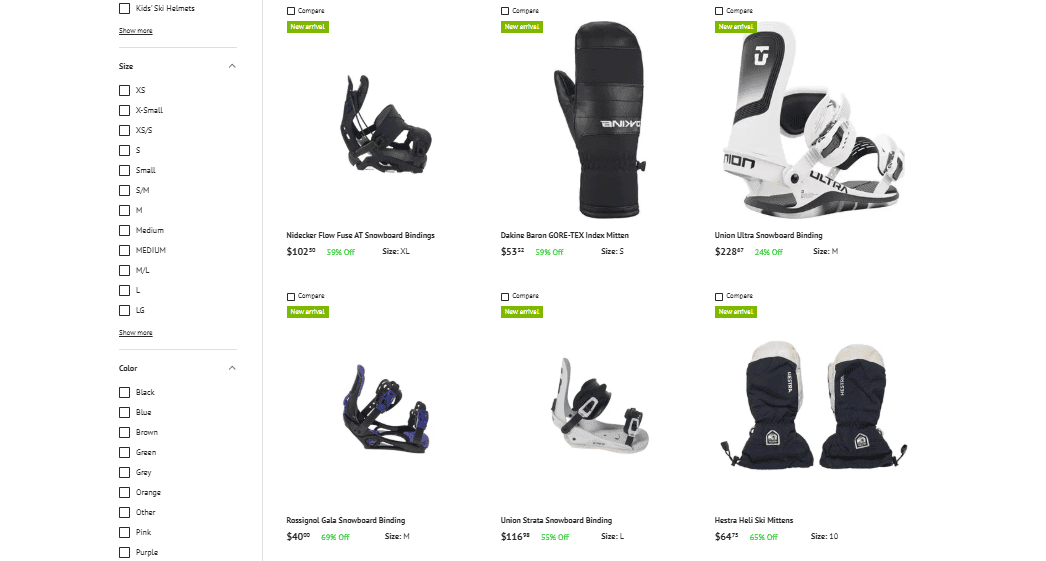Viewport: 1046px width, 561px height.
Task: Tick Compare for Nidecker Flow Fuse bindings
Action: [291, 11]
